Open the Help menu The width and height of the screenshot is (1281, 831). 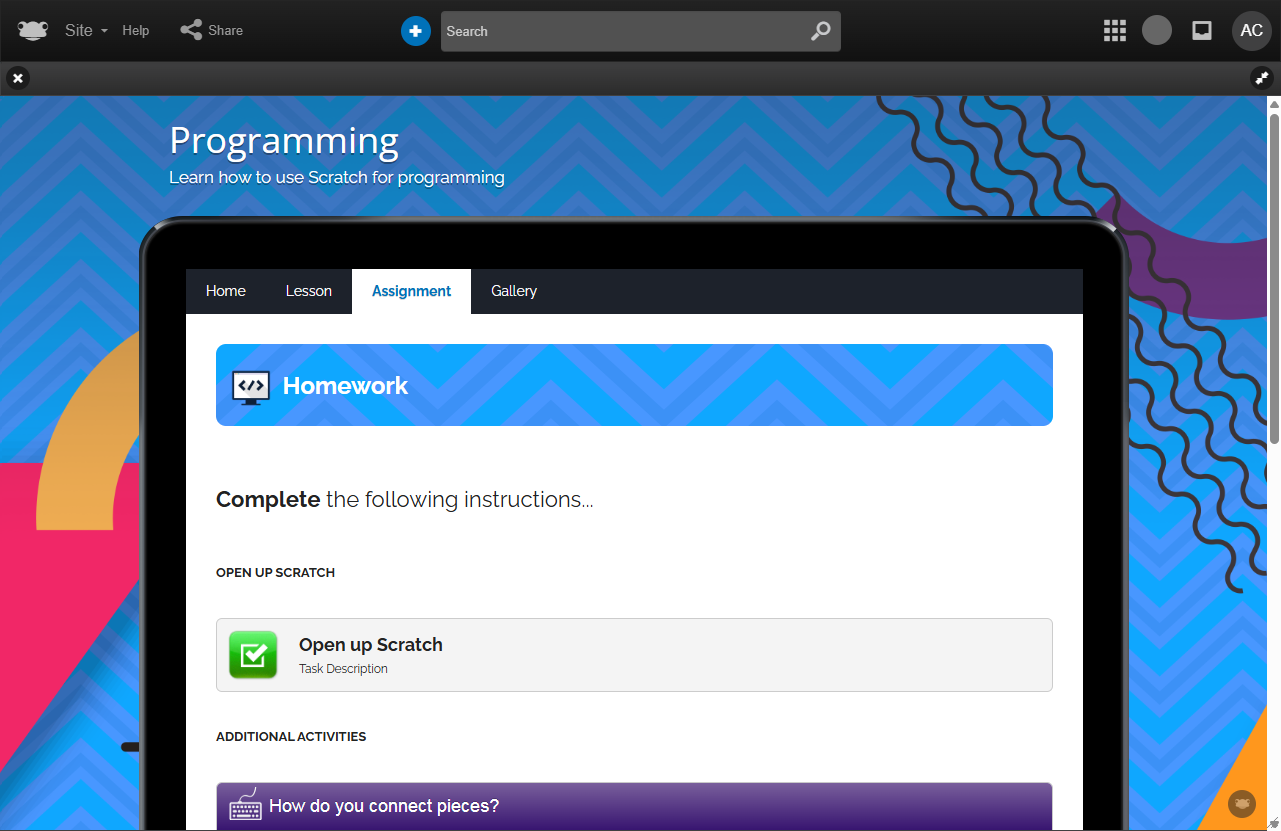136,31
